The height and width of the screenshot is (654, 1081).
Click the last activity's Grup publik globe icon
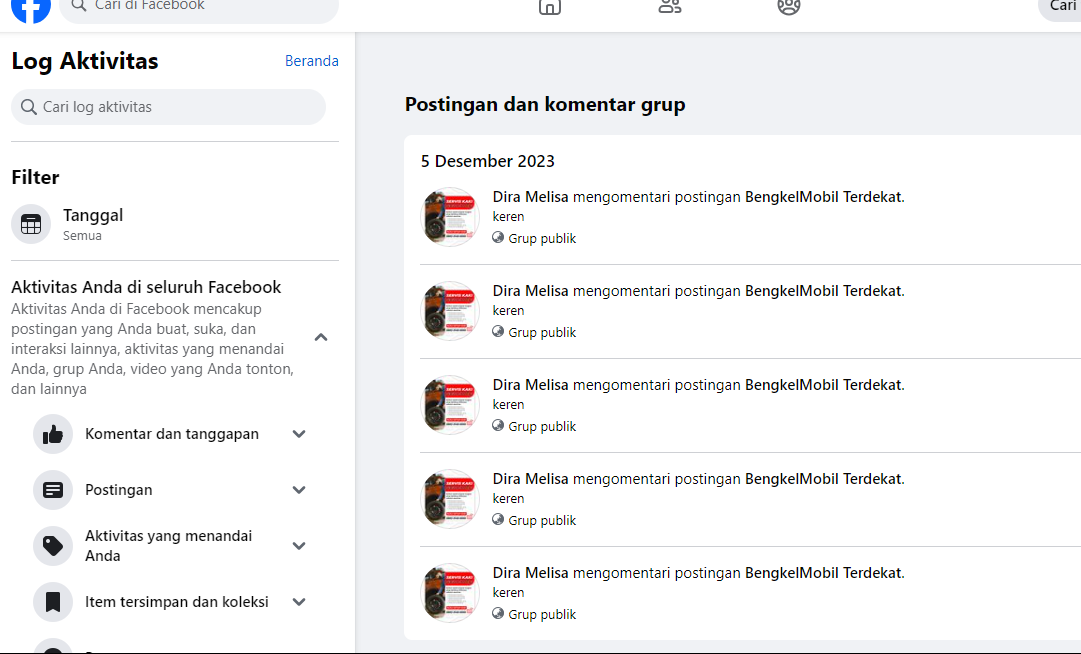[x=498, y=613]
